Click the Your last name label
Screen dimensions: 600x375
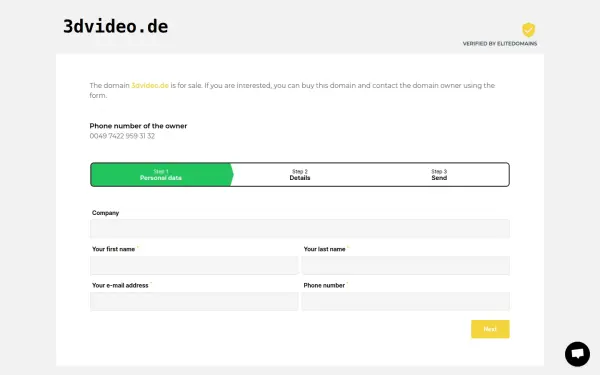coord(324,249)
